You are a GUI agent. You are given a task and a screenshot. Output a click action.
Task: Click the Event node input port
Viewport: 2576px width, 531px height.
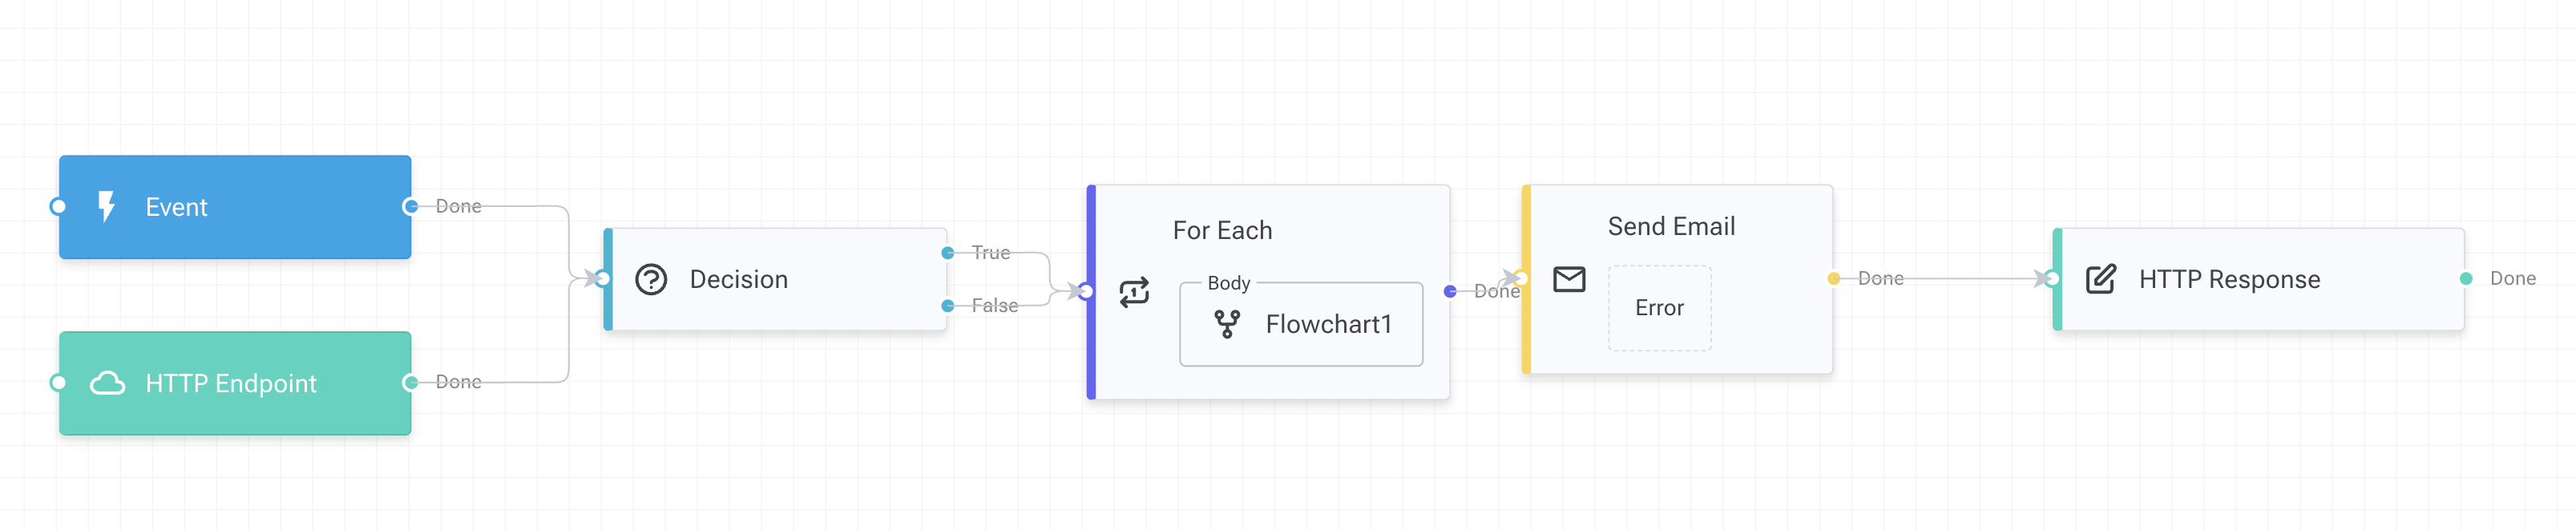58,206
